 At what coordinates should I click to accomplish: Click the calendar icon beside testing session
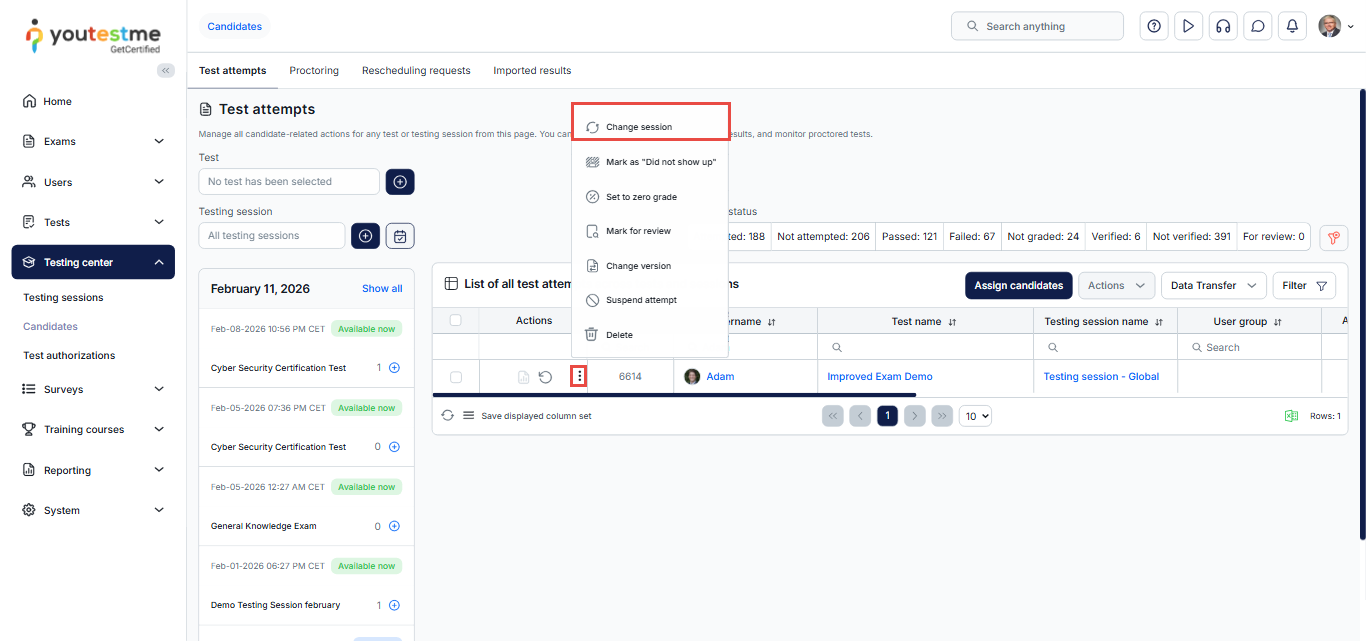point(400,236)
